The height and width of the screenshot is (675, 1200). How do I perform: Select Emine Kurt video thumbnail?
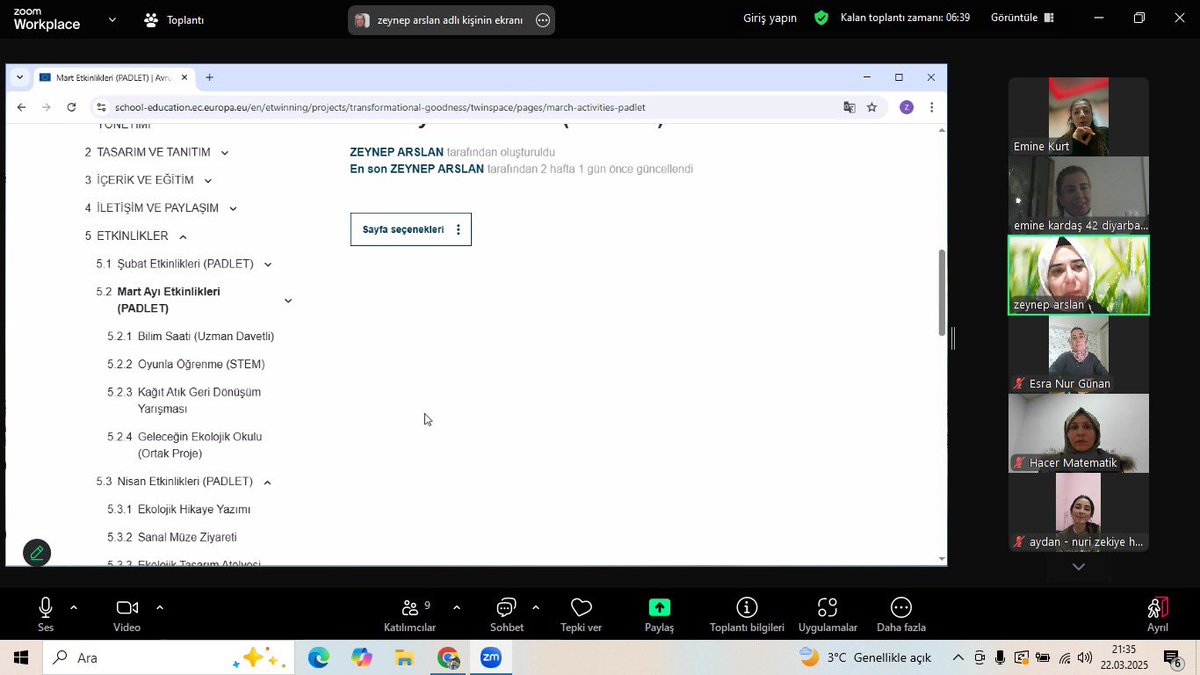1078,116
